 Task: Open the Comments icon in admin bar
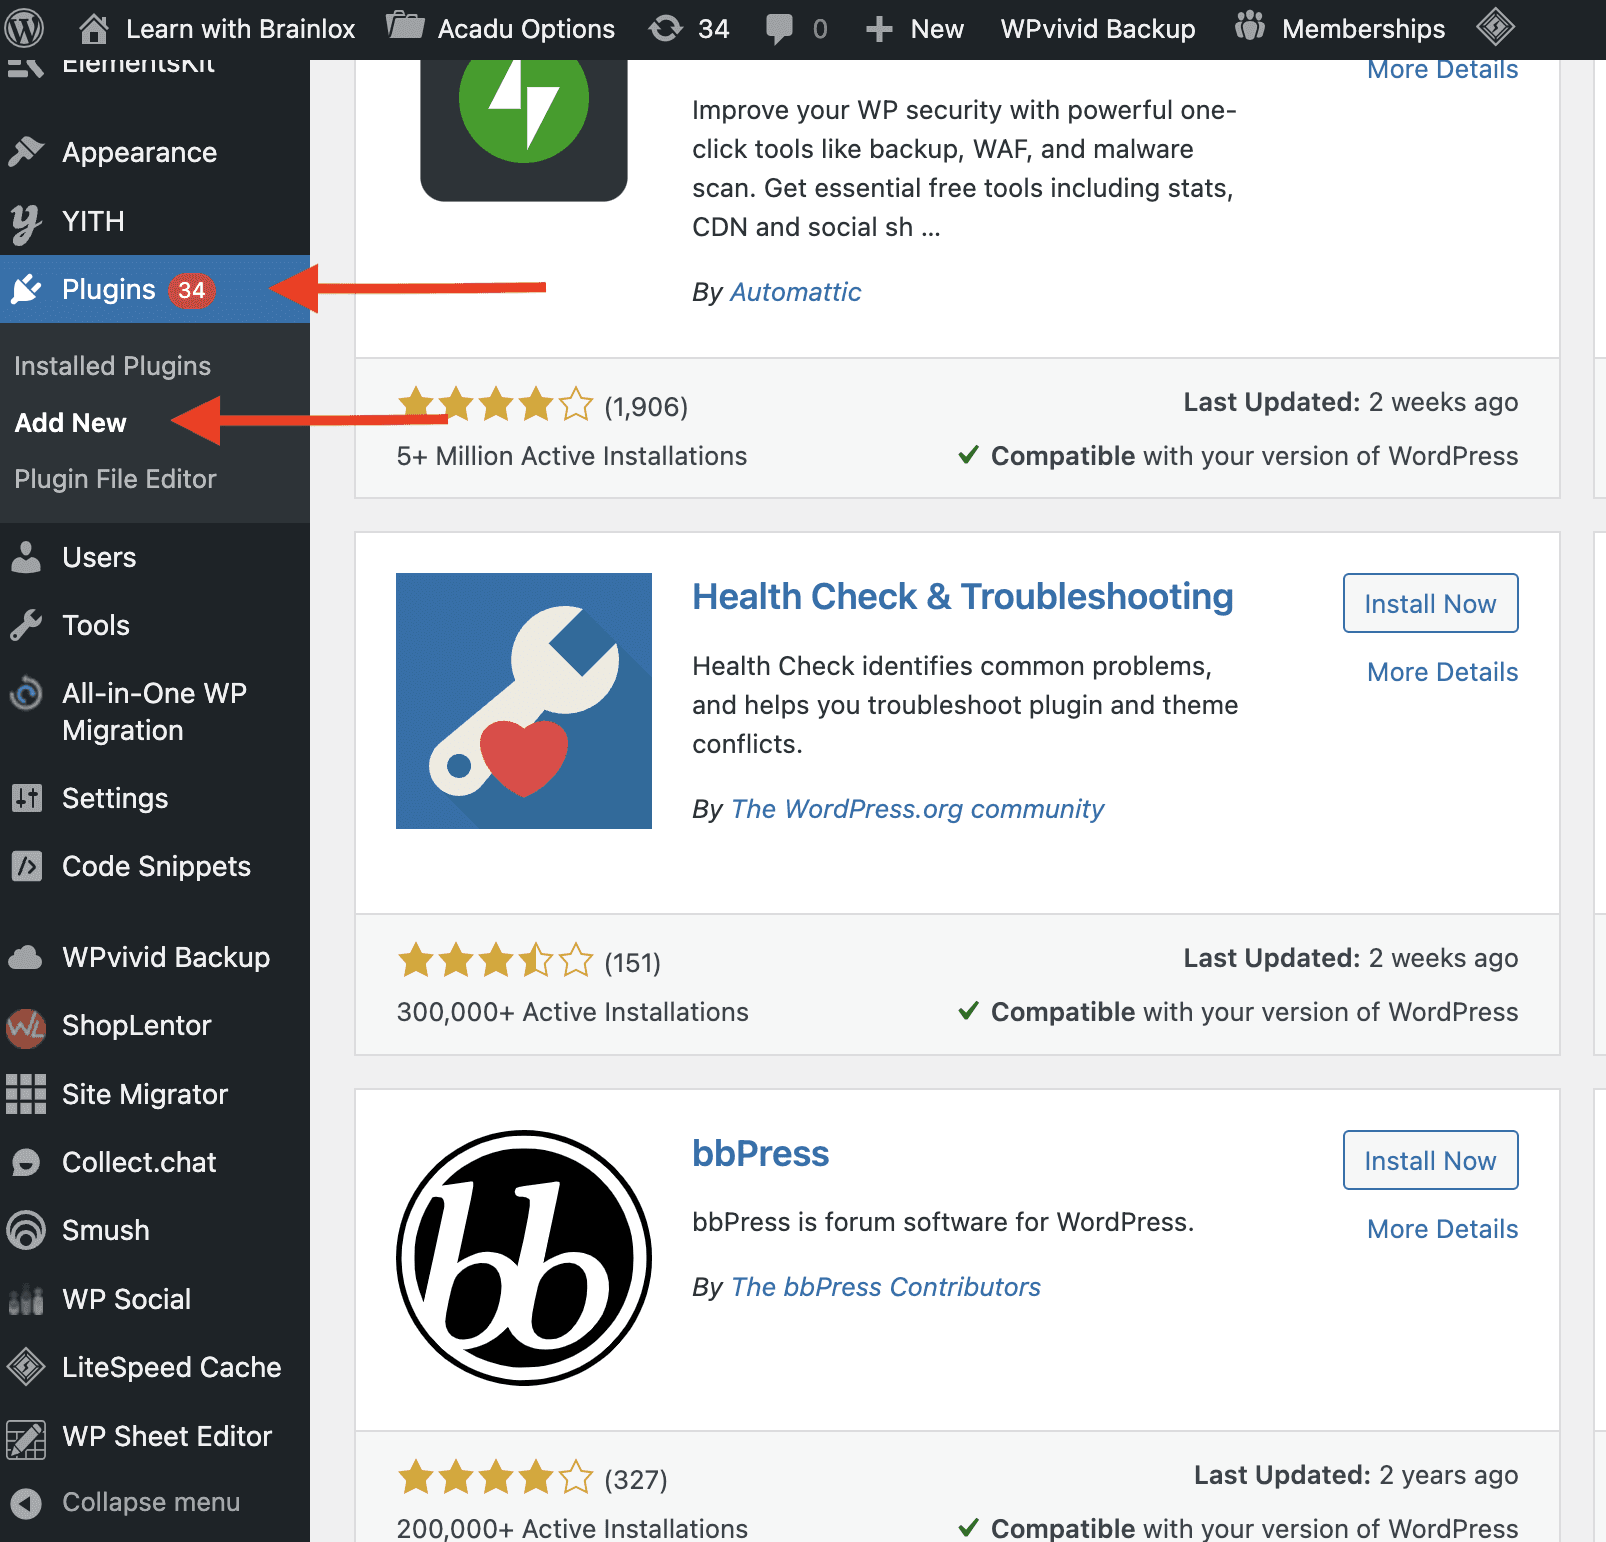(795, 27)
